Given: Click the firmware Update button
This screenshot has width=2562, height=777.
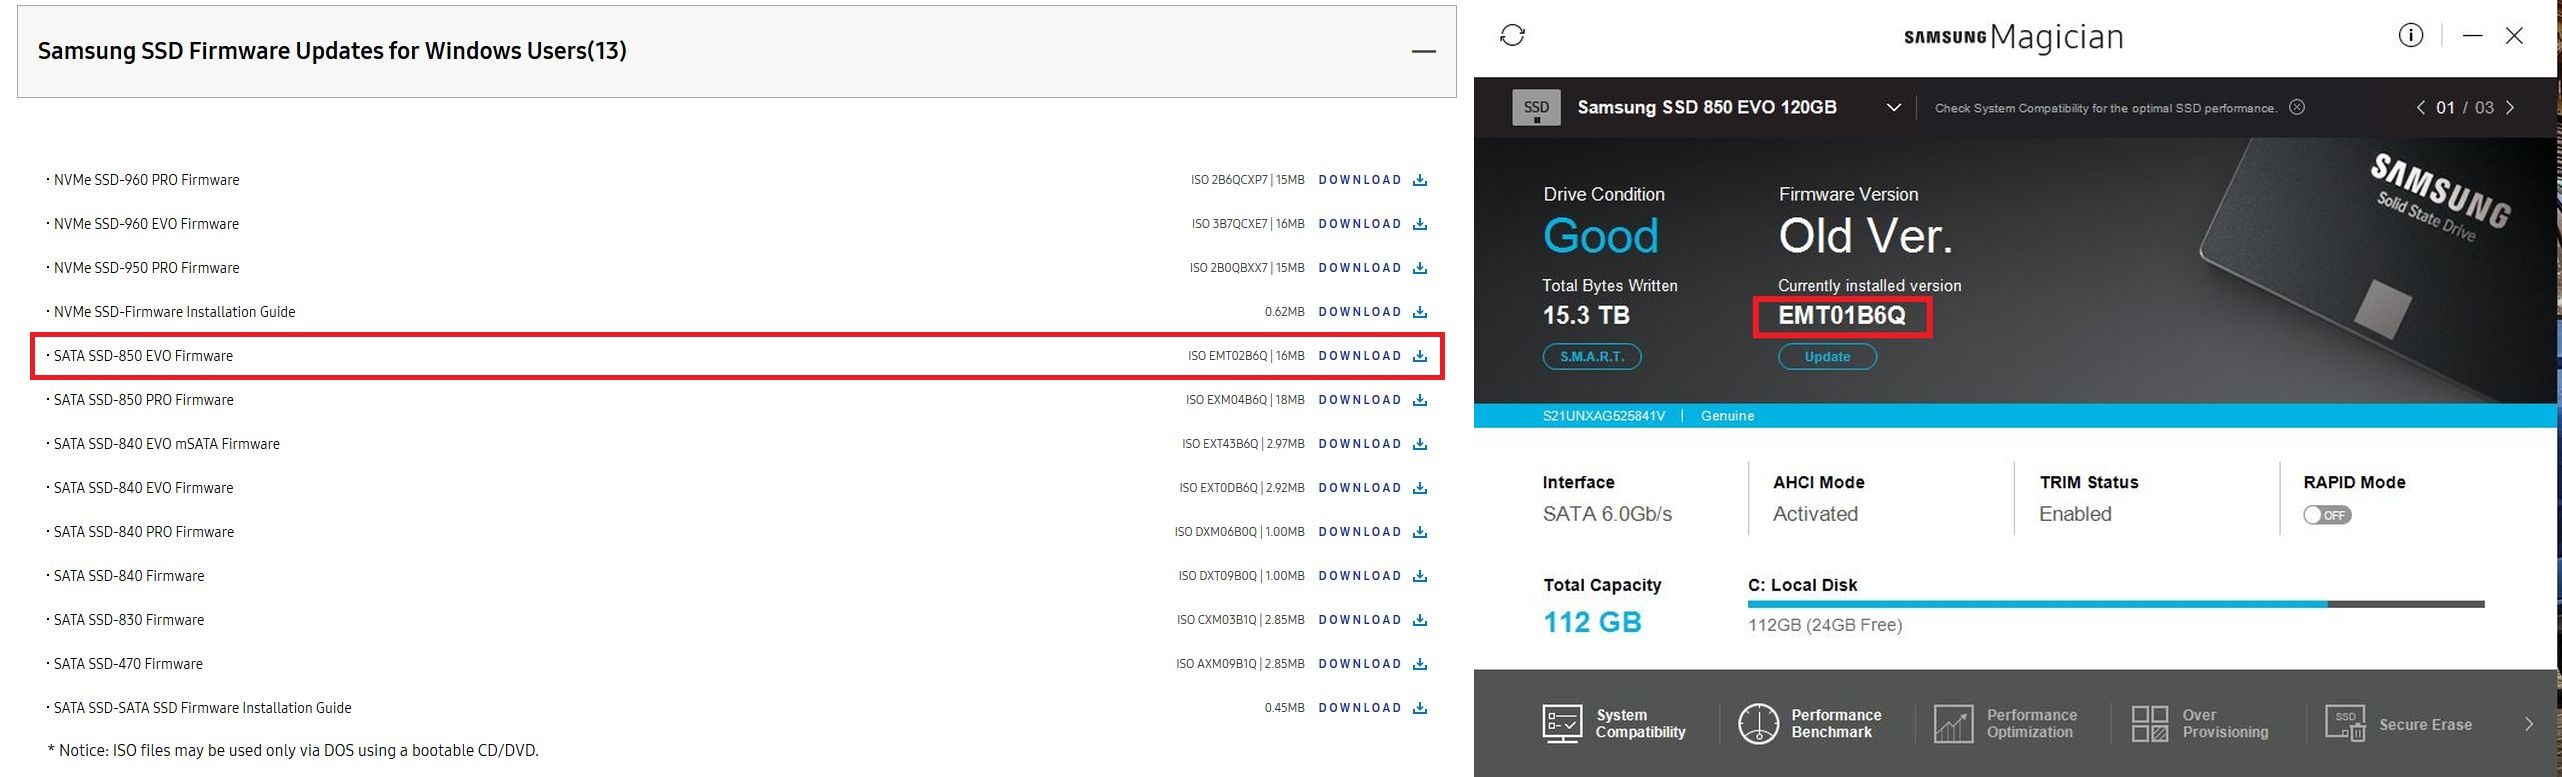Looking at the screenshot, I should (1827, 357).
